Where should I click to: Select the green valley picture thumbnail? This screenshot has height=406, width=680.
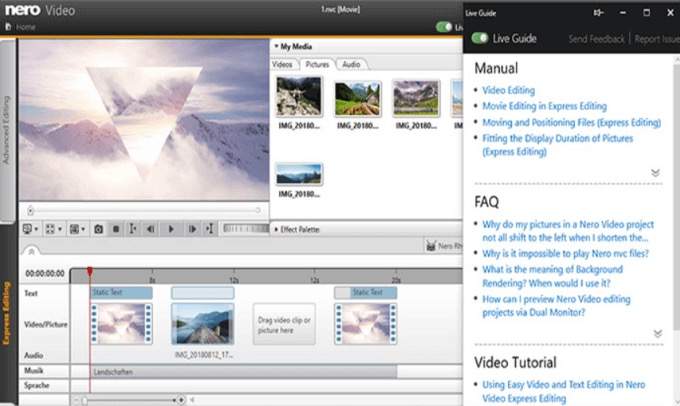[x=358, y=98]
